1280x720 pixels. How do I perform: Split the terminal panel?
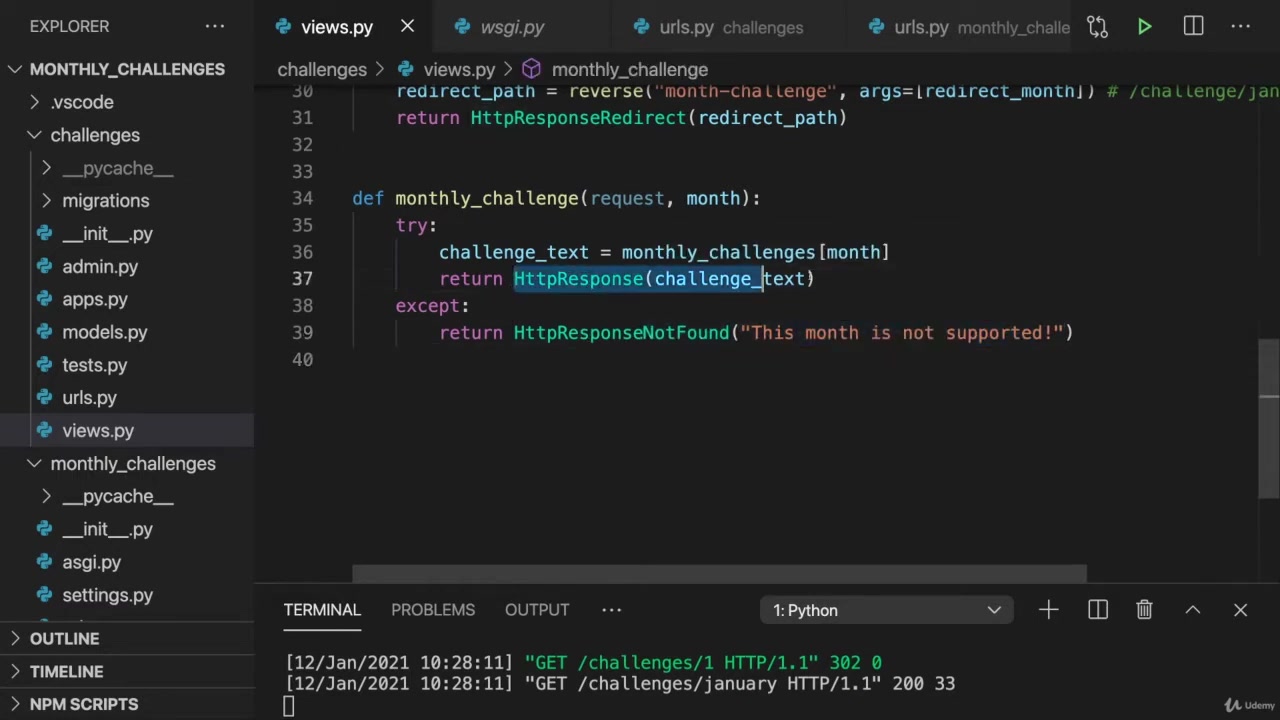click(x=1097, y=610)
